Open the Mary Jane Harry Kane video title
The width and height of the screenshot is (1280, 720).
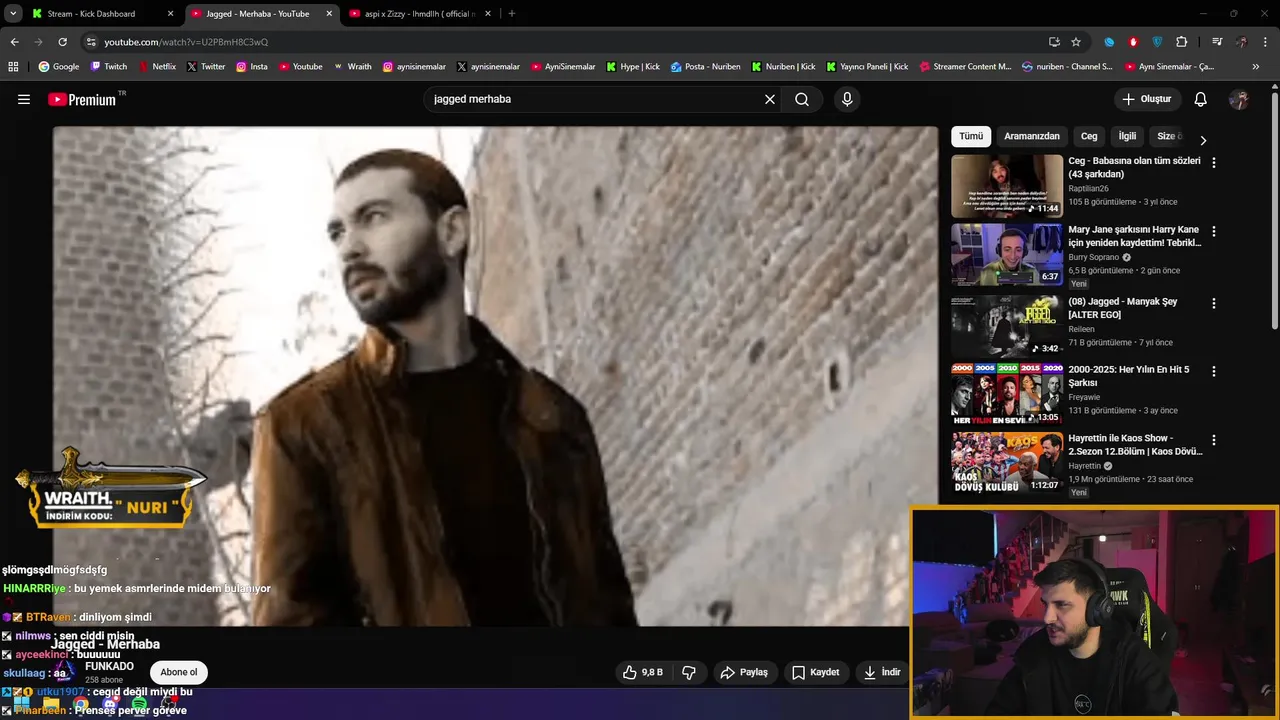1134,236
